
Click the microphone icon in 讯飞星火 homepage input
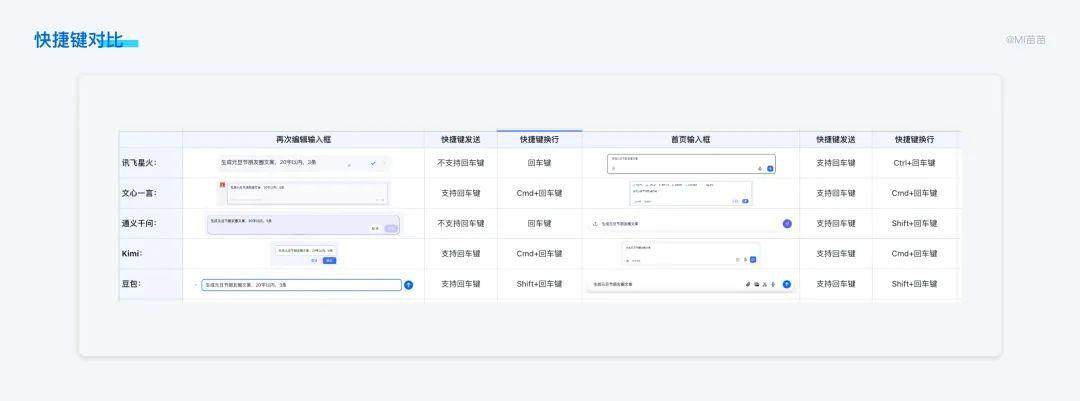click(760, 168)
